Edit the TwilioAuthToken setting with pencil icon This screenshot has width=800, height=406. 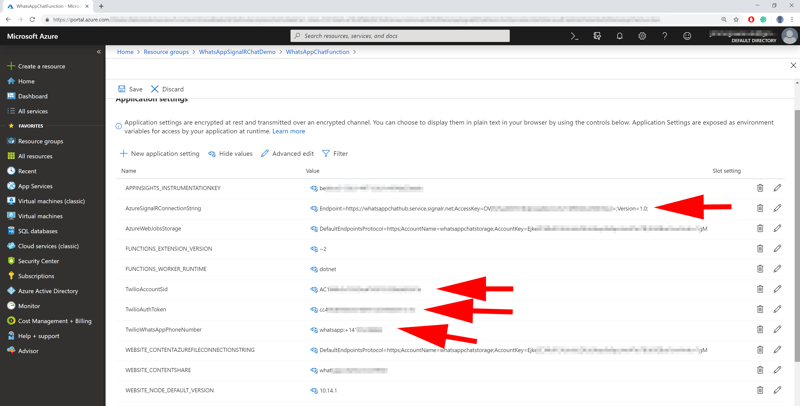coord(777,309)
